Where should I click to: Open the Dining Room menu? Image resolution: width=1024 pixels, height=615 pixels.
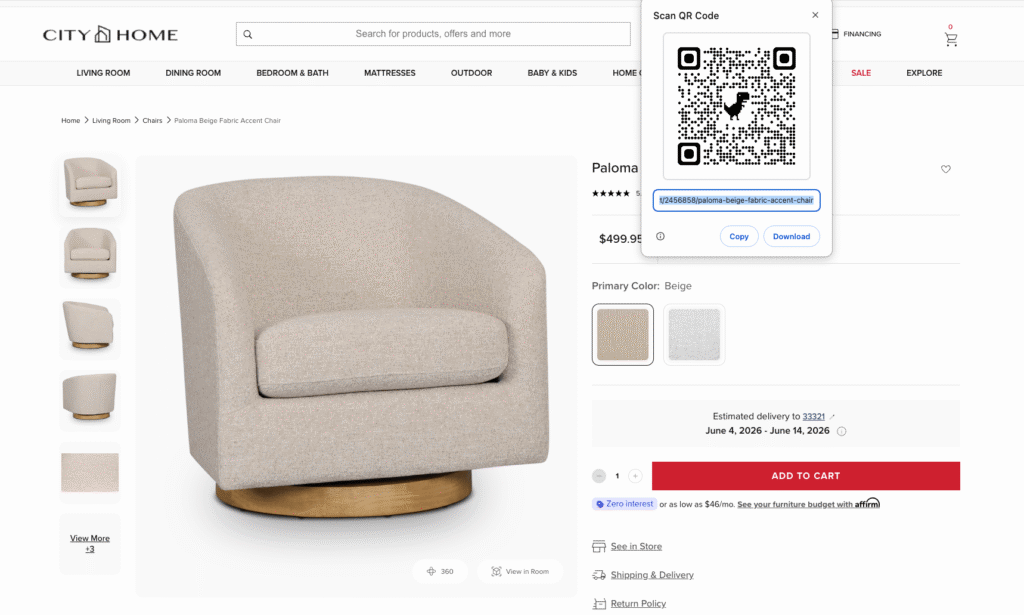(193, 73)
